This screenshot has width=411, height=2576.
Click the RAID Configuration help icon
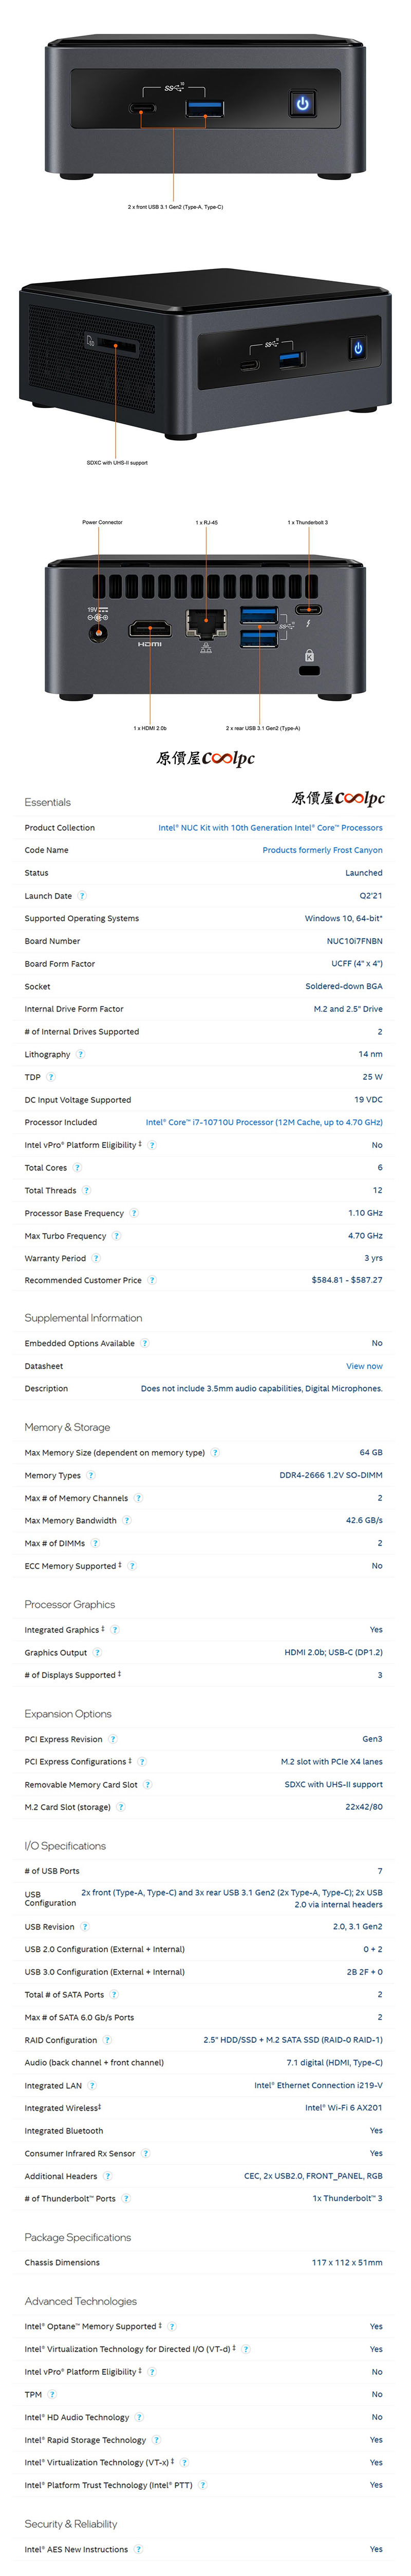click(107, 2040)
